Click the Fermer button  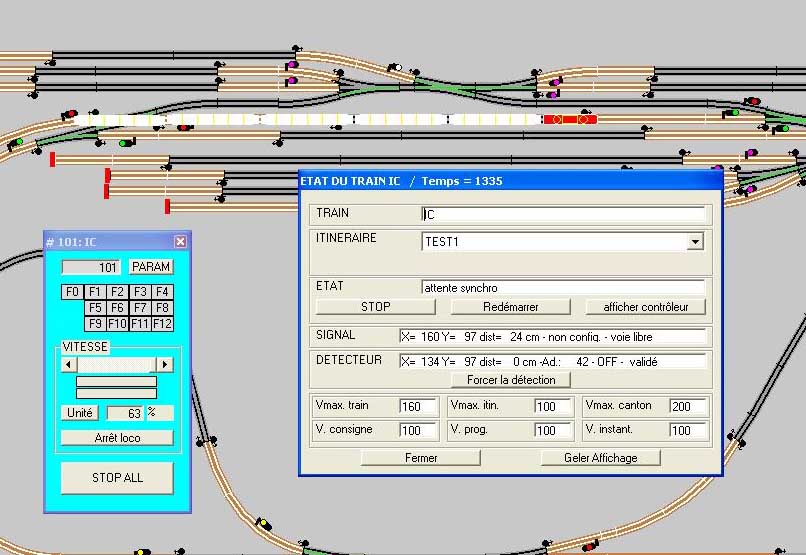coord(421,458)
